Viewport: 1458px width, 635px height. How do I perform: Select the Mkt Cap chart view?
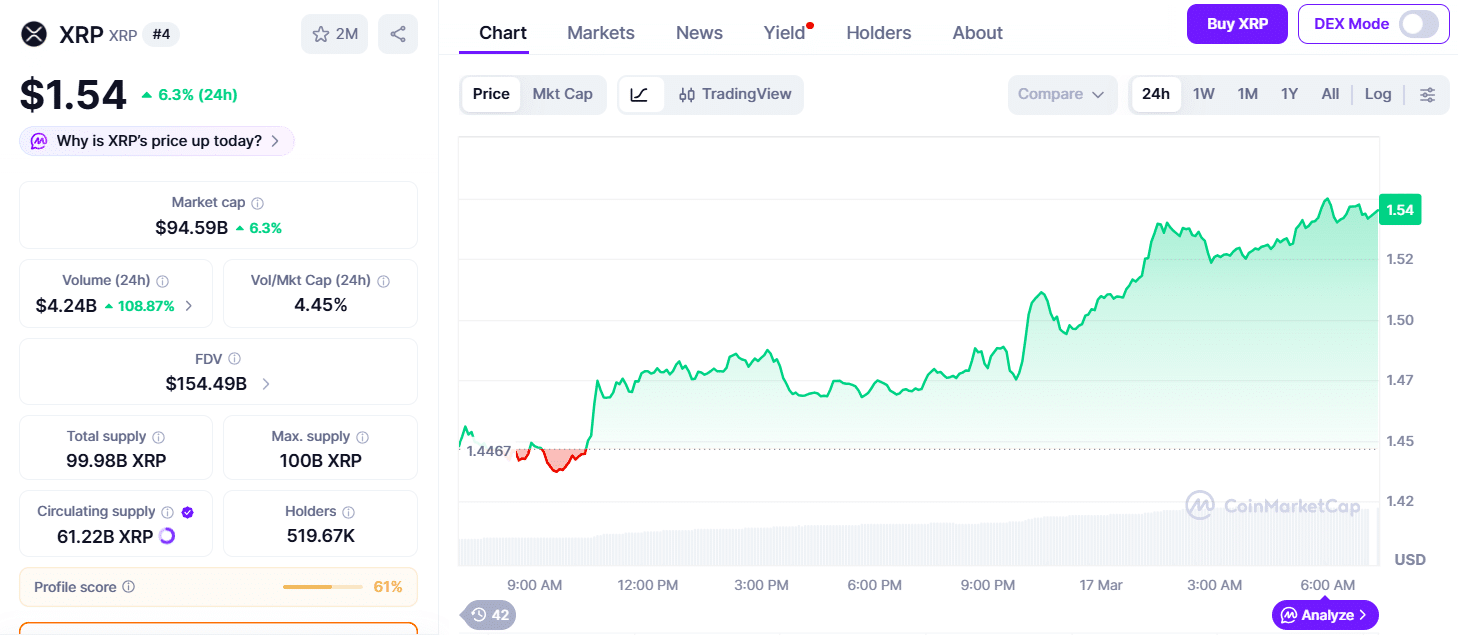[x=562, y=94]
